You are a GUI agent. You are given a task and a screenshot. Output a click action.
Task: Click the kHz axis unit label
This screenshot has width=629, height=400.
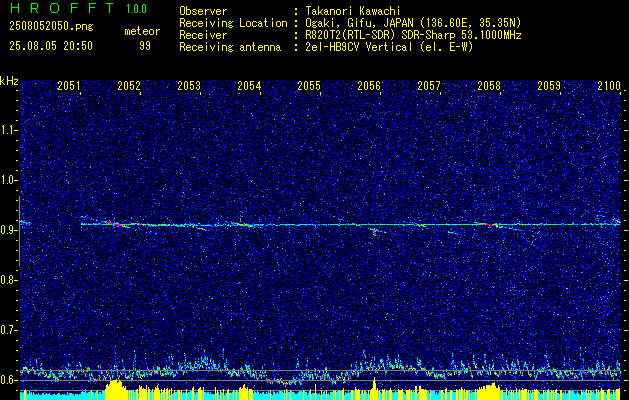(9, 81)
